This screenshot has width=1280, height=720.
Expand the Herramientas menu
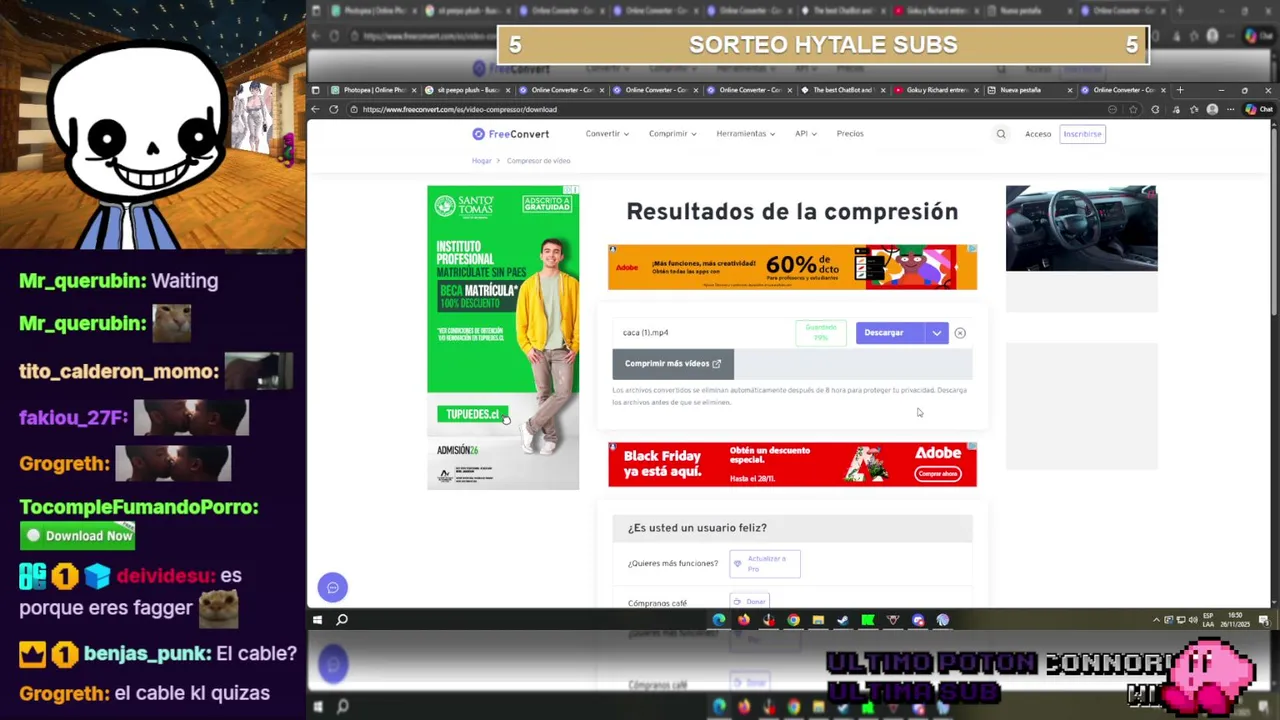click(x=745, y=134)
